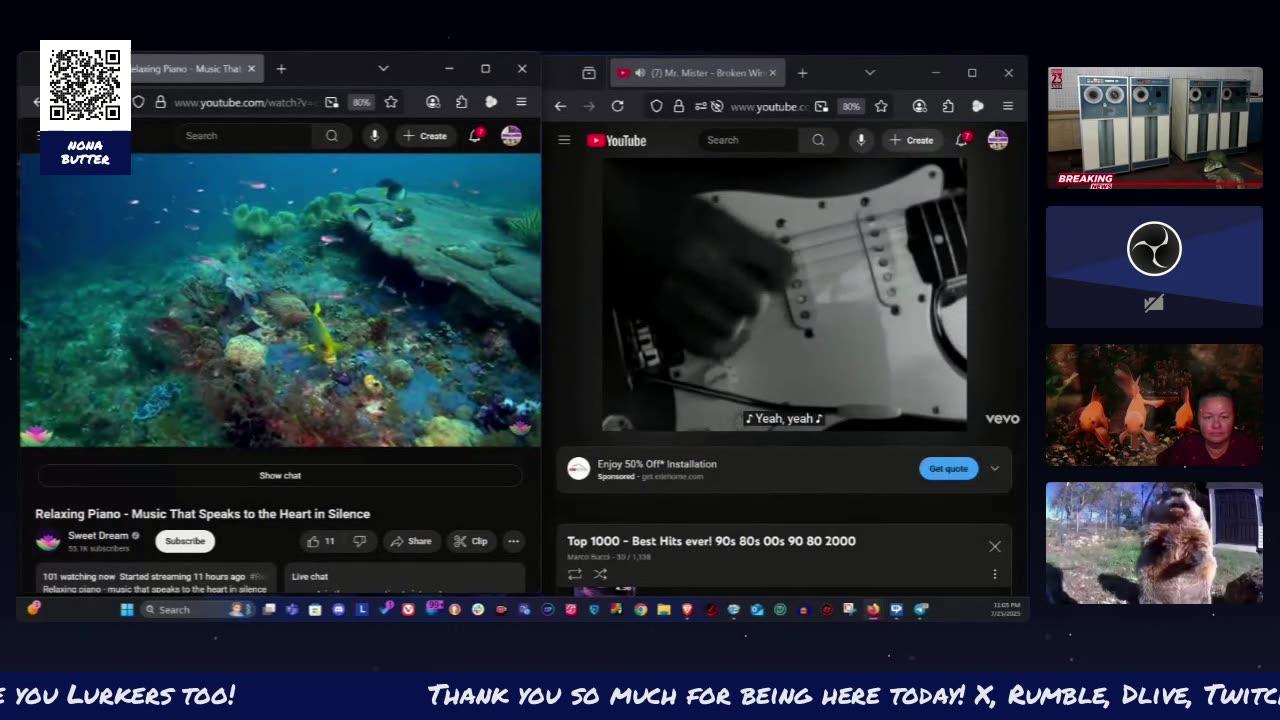Click Show chat button
This screenshot has width=1280, height=720.
point(280,476)
